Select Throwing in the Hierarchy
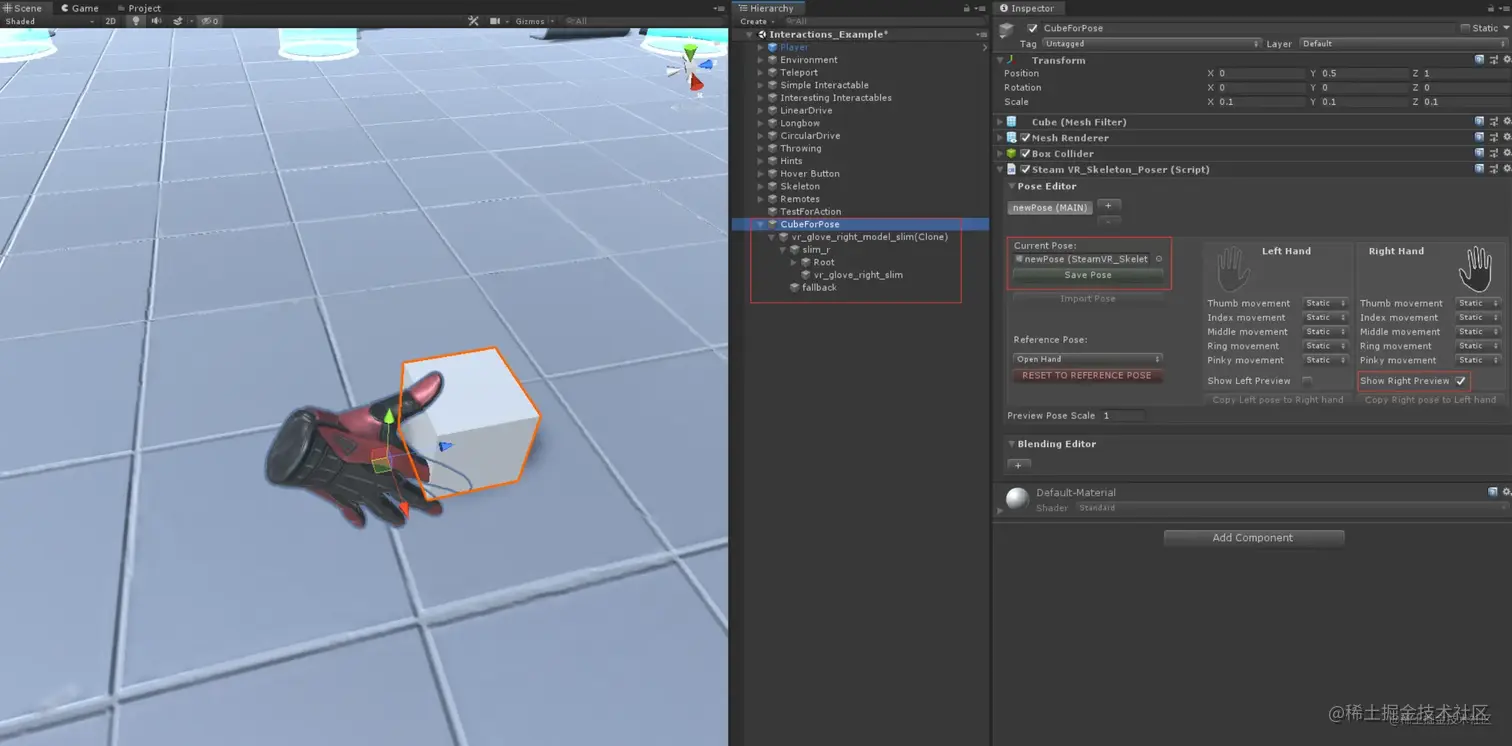The image size is (1512, 746). pos(801,148)
